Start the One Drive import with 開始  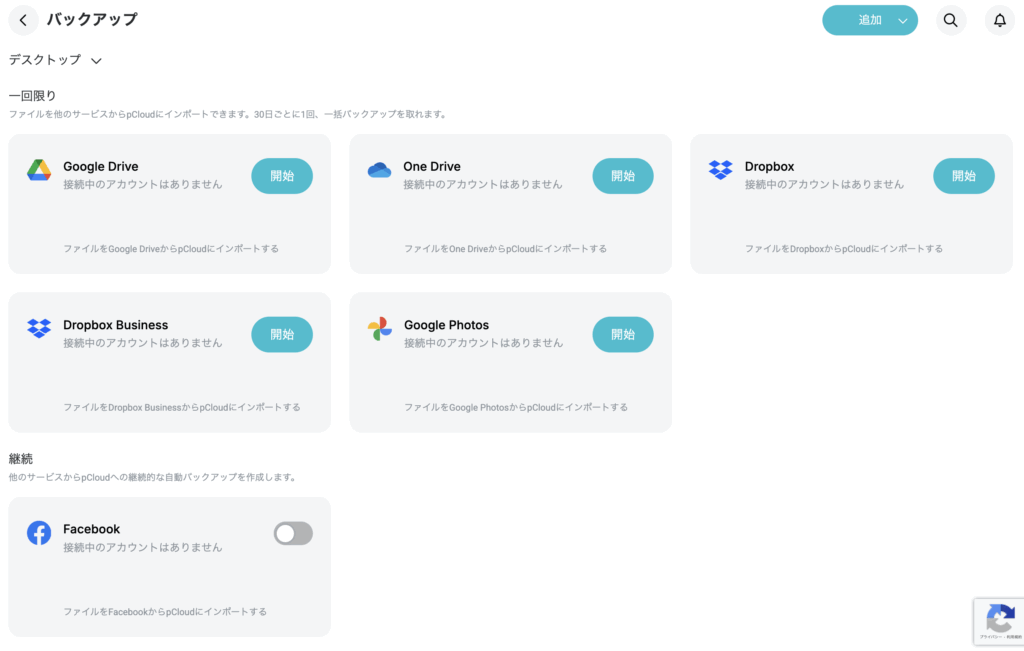623,176
